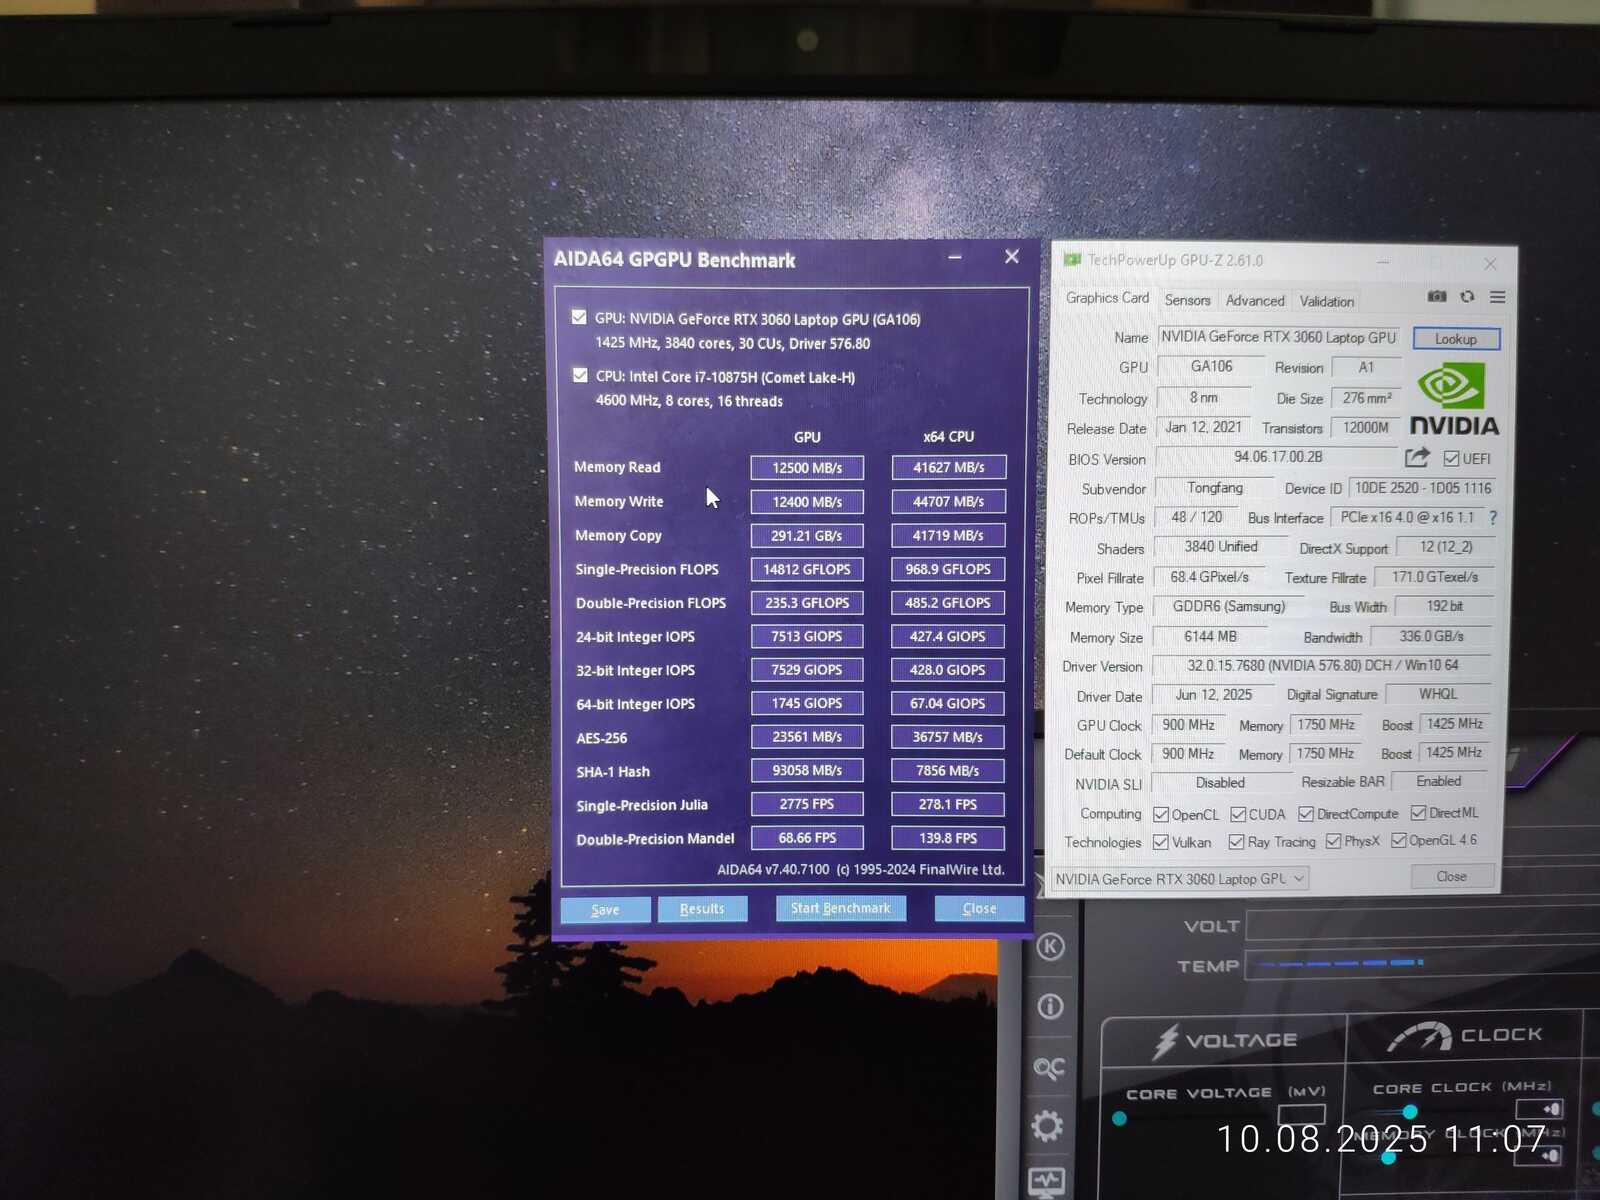The width and height of the screenshot is (1600, 1200).
Task: Toggle the OpenCL checkbox
Action: coord(1161,815)
